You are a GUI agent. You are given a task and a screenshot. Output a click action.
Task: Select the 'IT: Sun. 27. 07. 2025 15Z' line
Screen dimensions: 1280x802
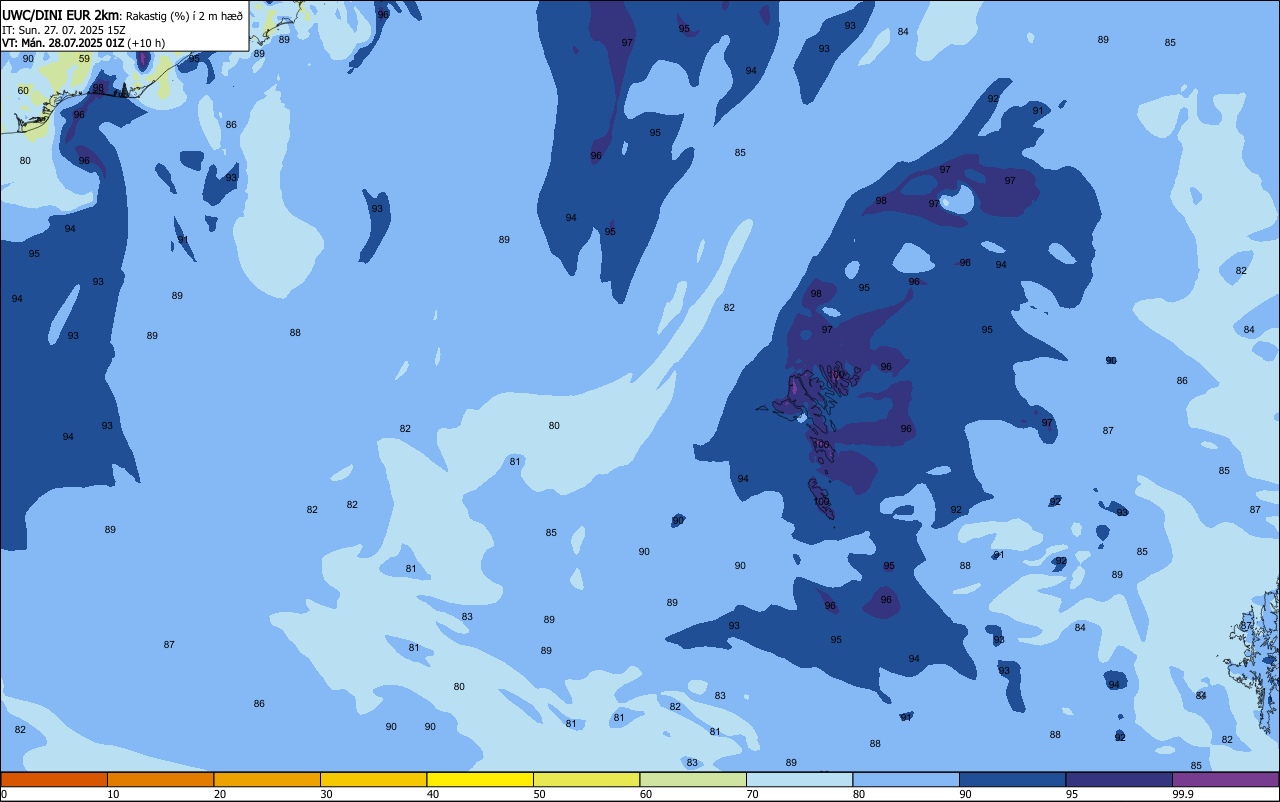point(63,30)
